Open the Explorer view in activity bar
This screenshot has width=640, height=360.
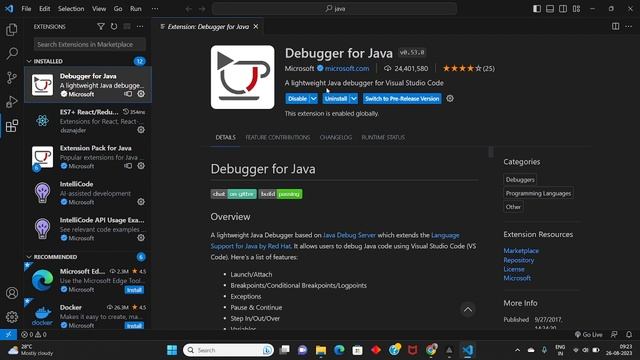click(x=12, y=29)
